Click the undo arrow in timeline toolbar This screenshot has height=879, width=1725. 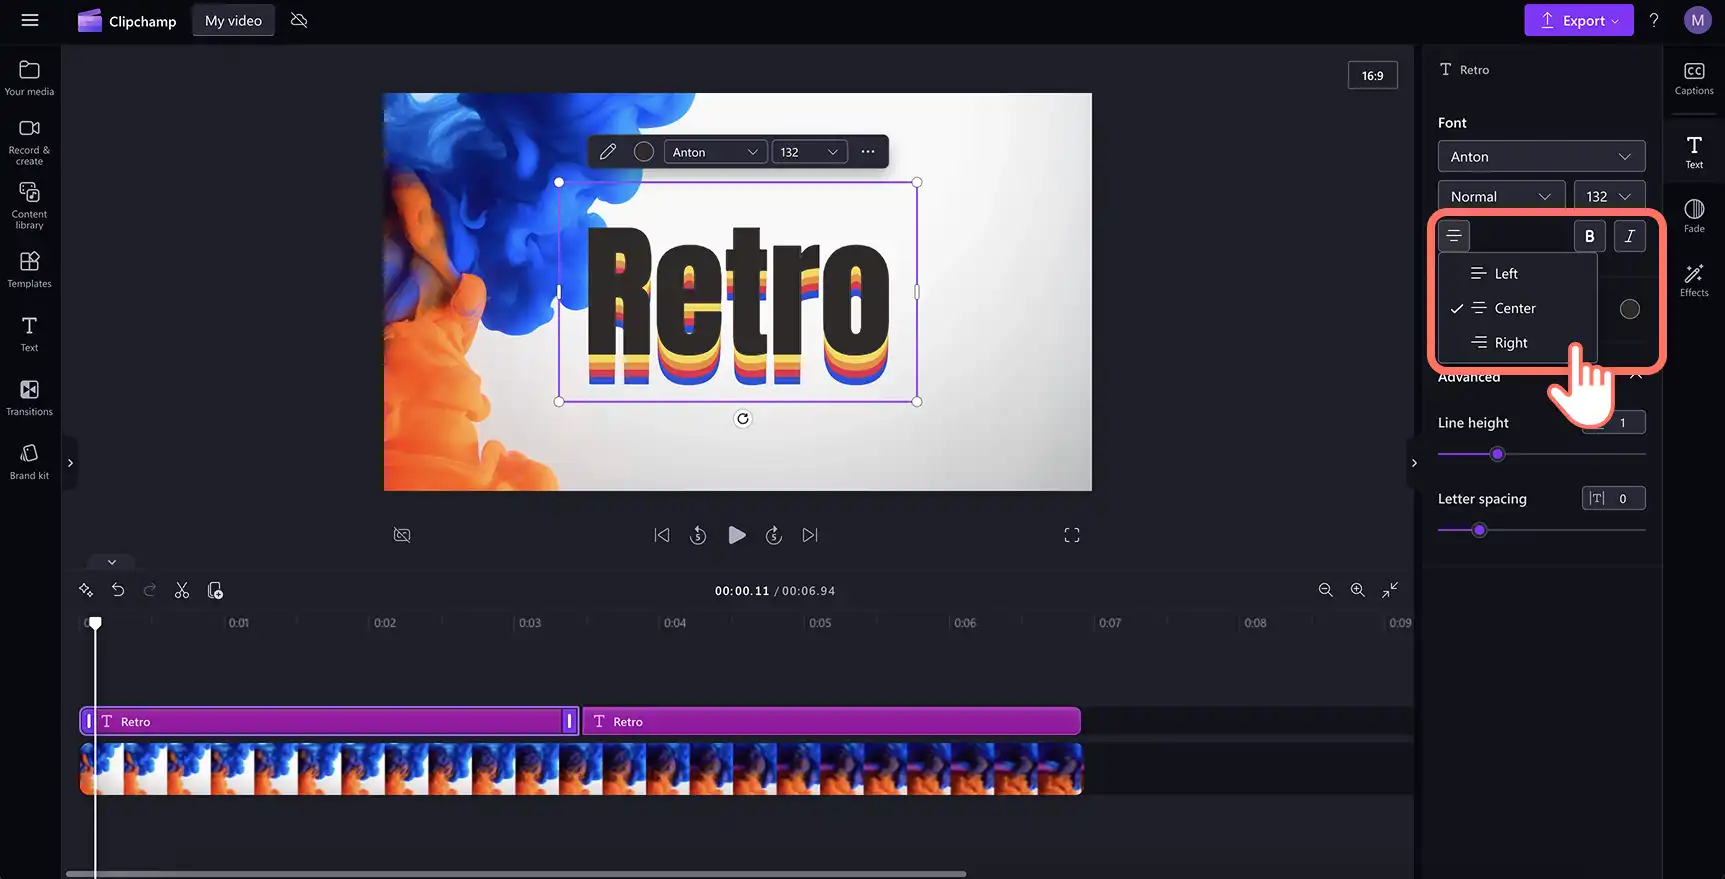(118, 590)
